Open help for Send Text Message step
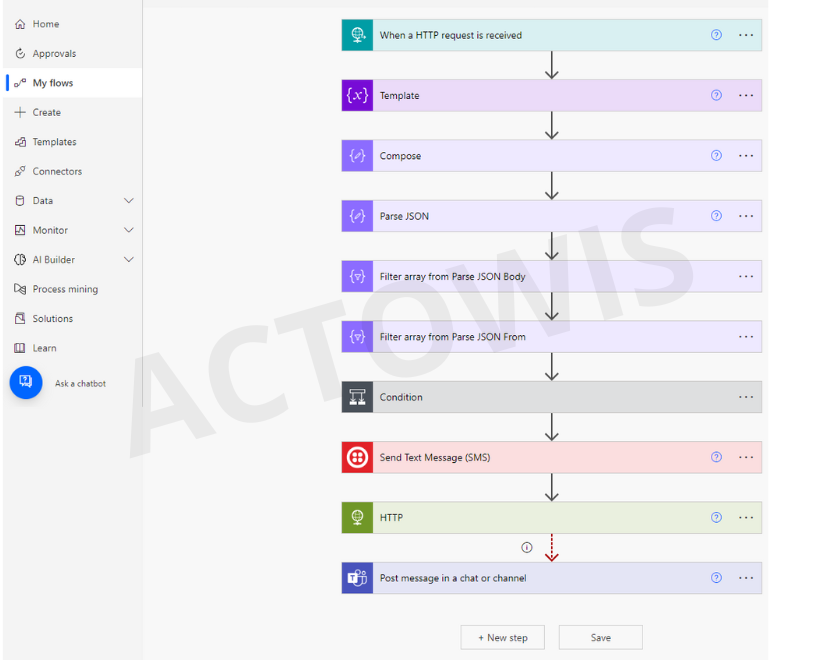Screen dimensions: 821x660 click(x=716, y=457)
